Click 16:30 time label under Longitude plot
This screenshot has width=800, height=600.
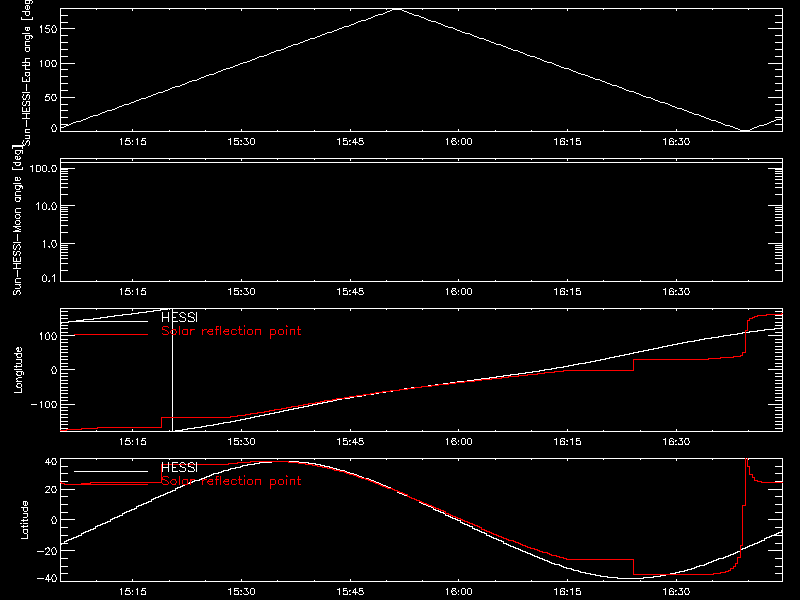pyautogui.click(x=676, y=442)
